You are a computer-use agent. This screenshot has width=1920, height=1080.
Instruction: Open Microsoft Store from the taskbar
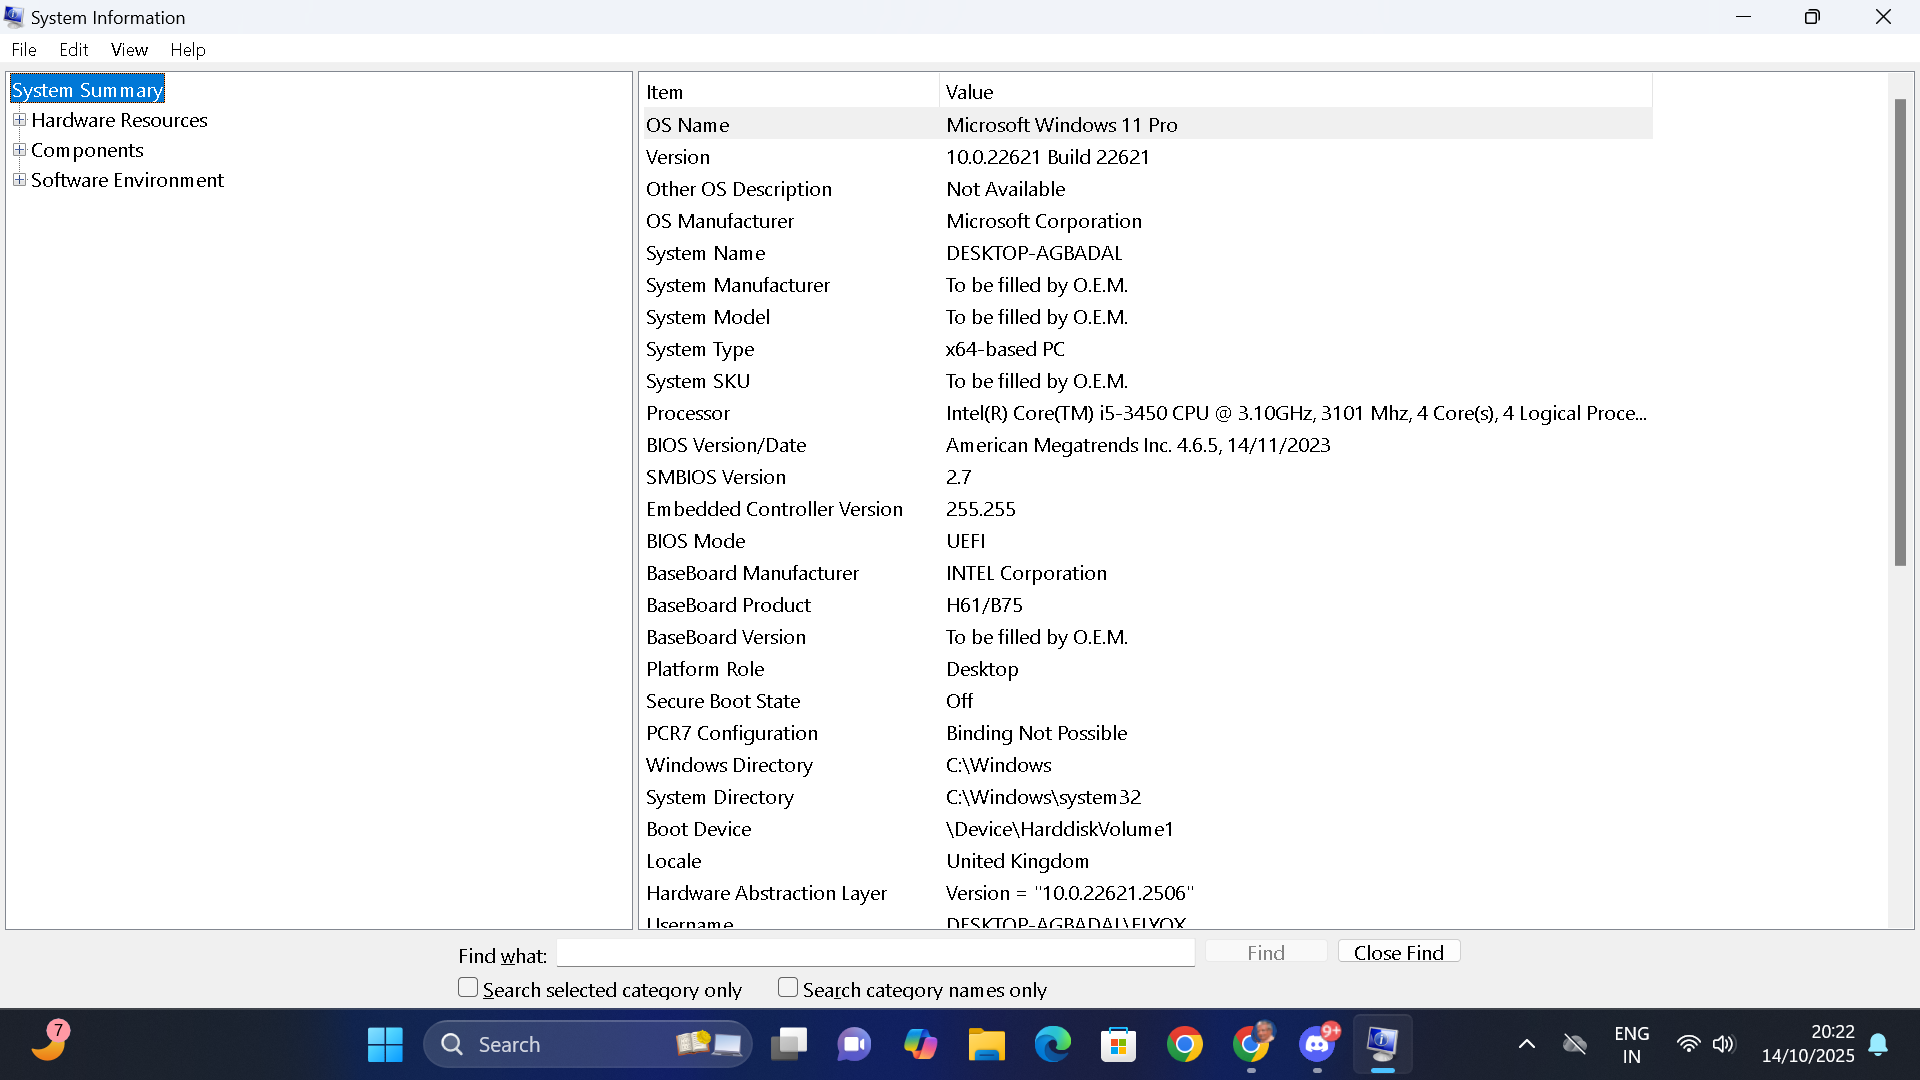[1118, 1045]
